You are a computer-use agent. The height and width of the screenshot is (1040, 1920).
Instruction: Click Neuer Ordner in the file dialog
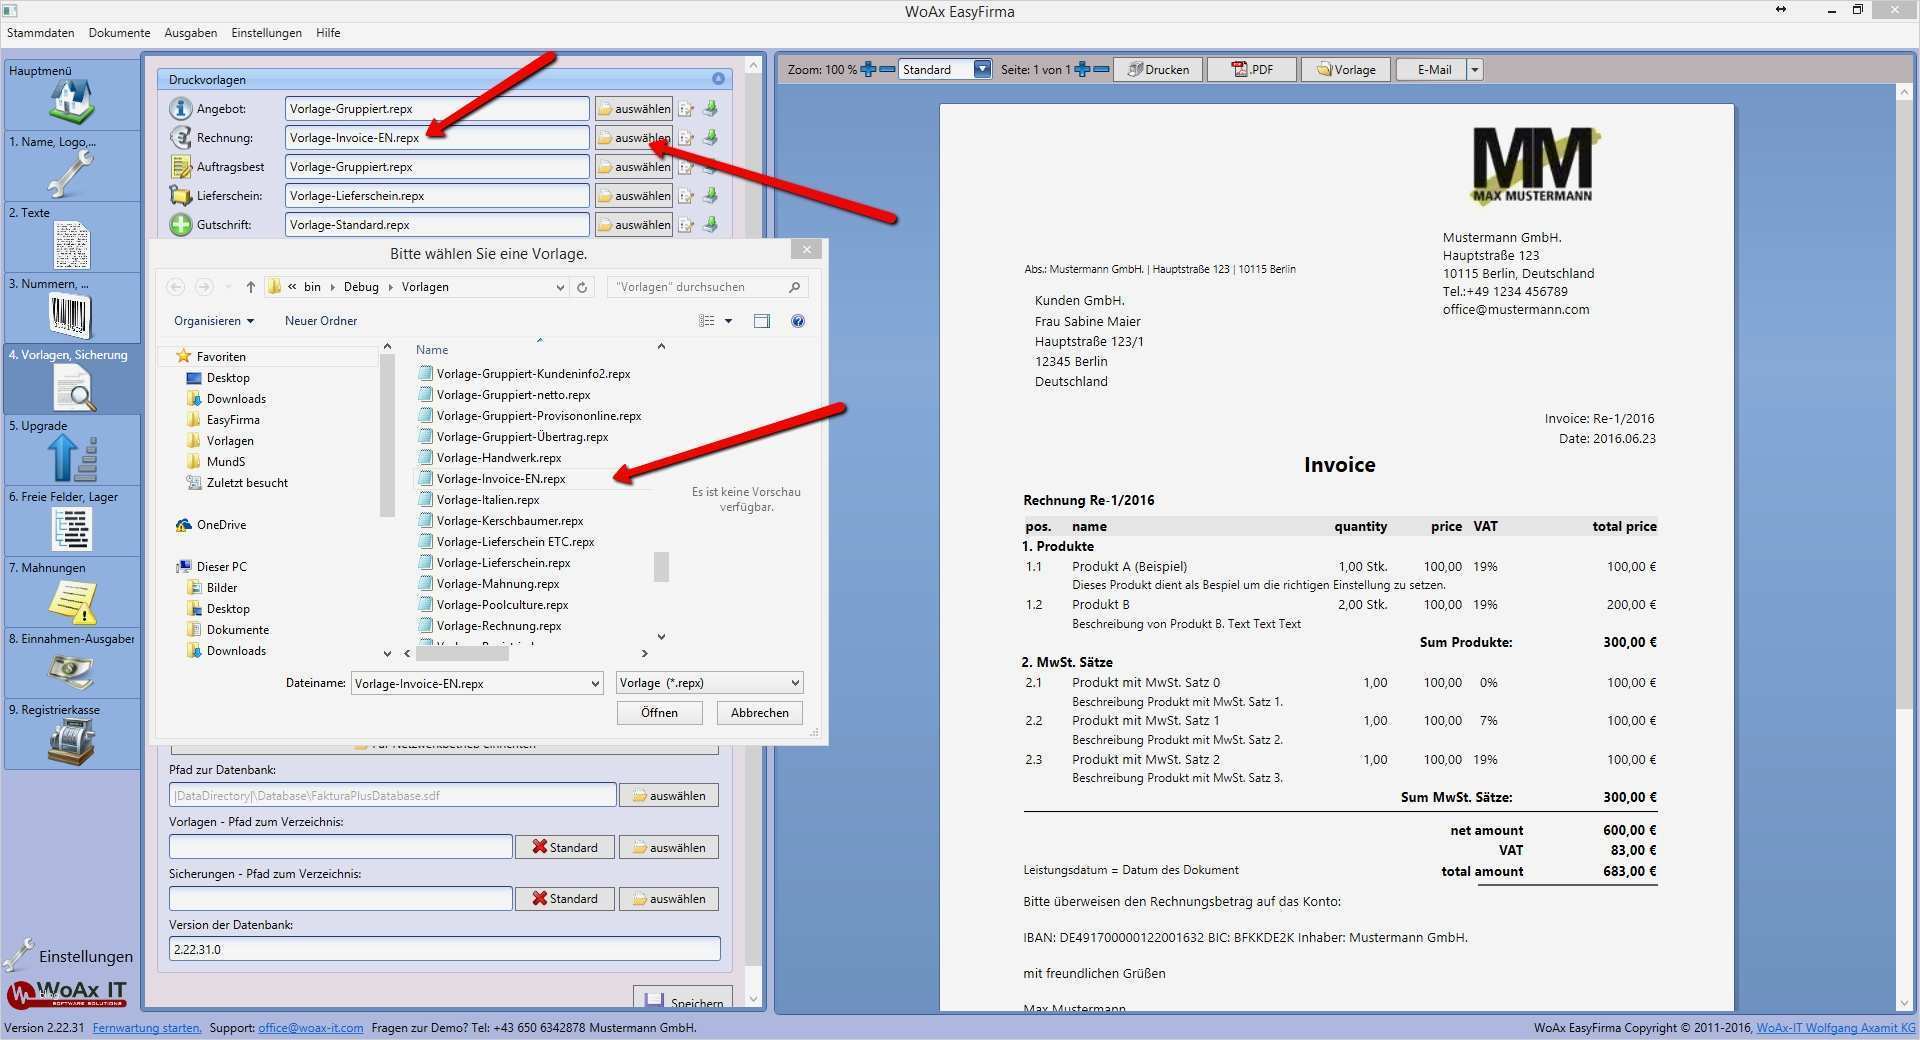coord(321,321)
